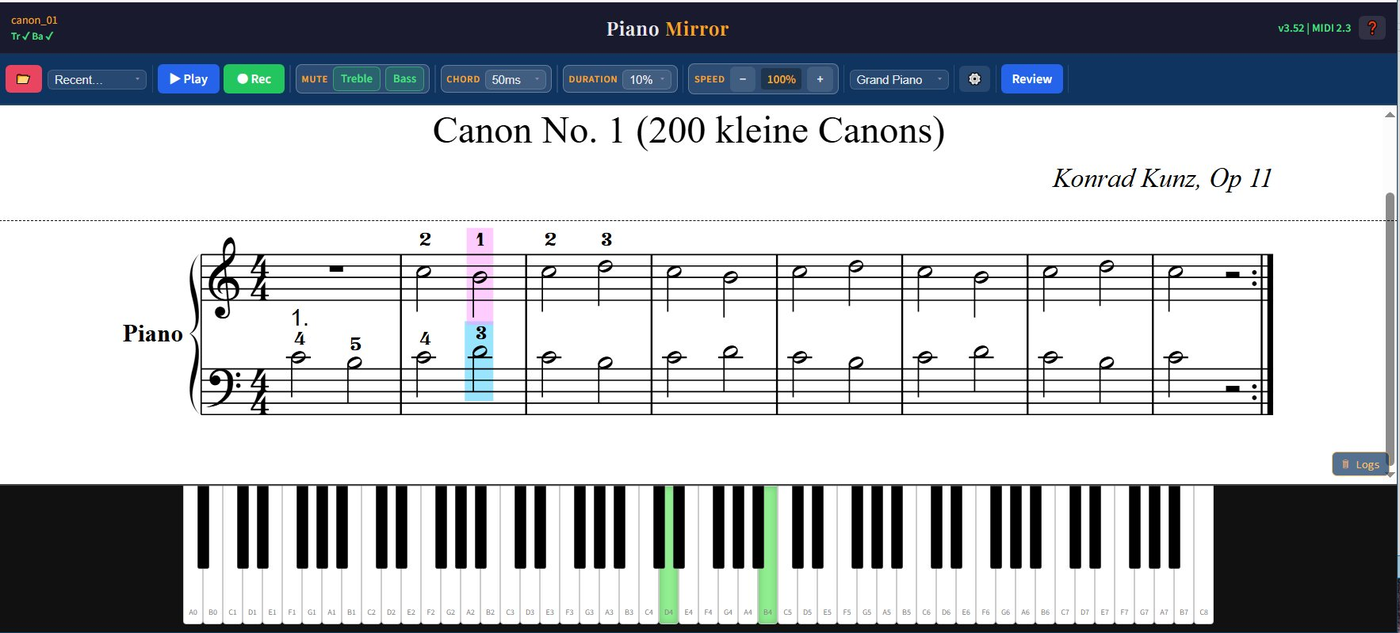Screen dimensions: 1400x633
Task: Click the pink-highlighted treble note
Action: pyautogui.click(x=480, y=277)
